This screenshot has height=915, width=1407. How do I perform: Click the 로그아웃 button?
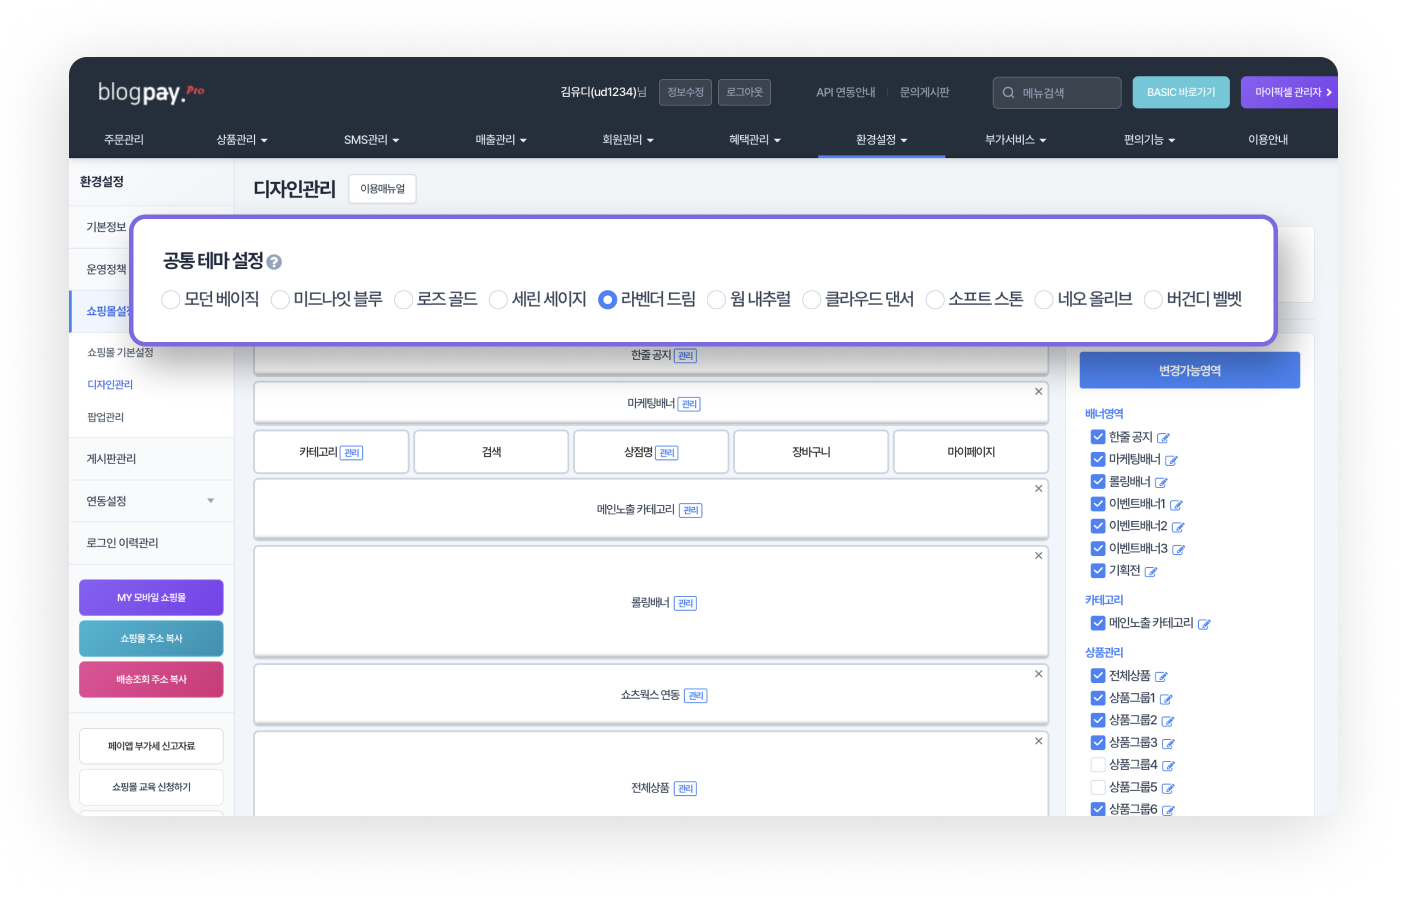tap(744, 92)
